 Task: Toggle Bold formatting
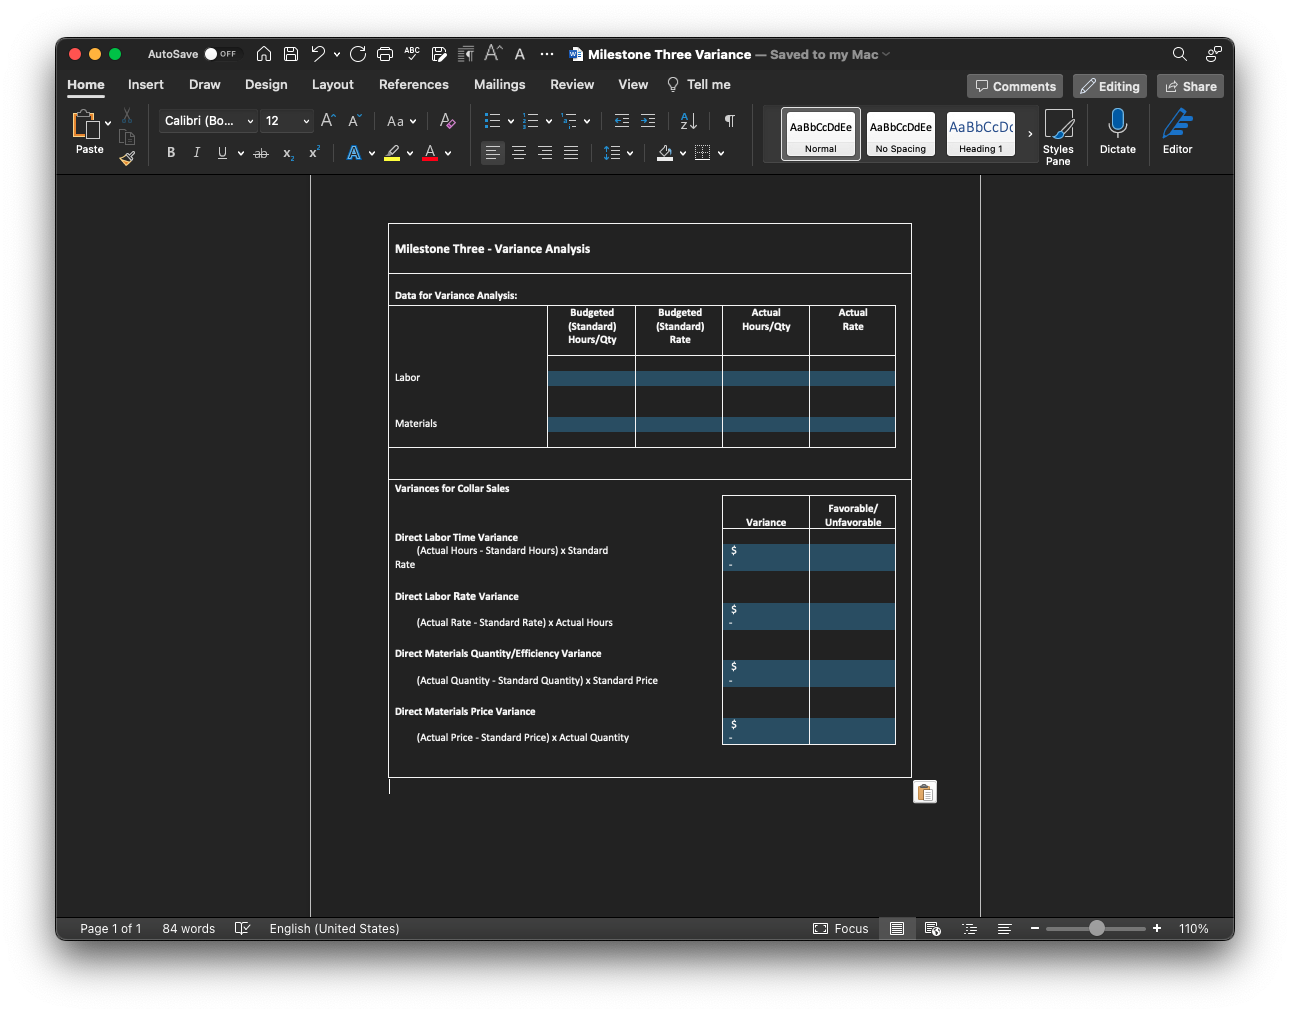pyautogui.click(x=171, y=153)
